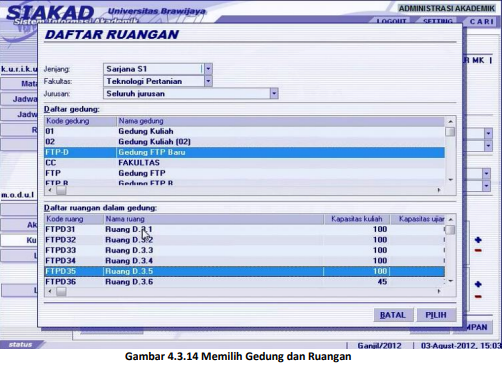Click lower blue plus icon in main window
Viewport: 502px width, 365px height.
pos(478,284)
